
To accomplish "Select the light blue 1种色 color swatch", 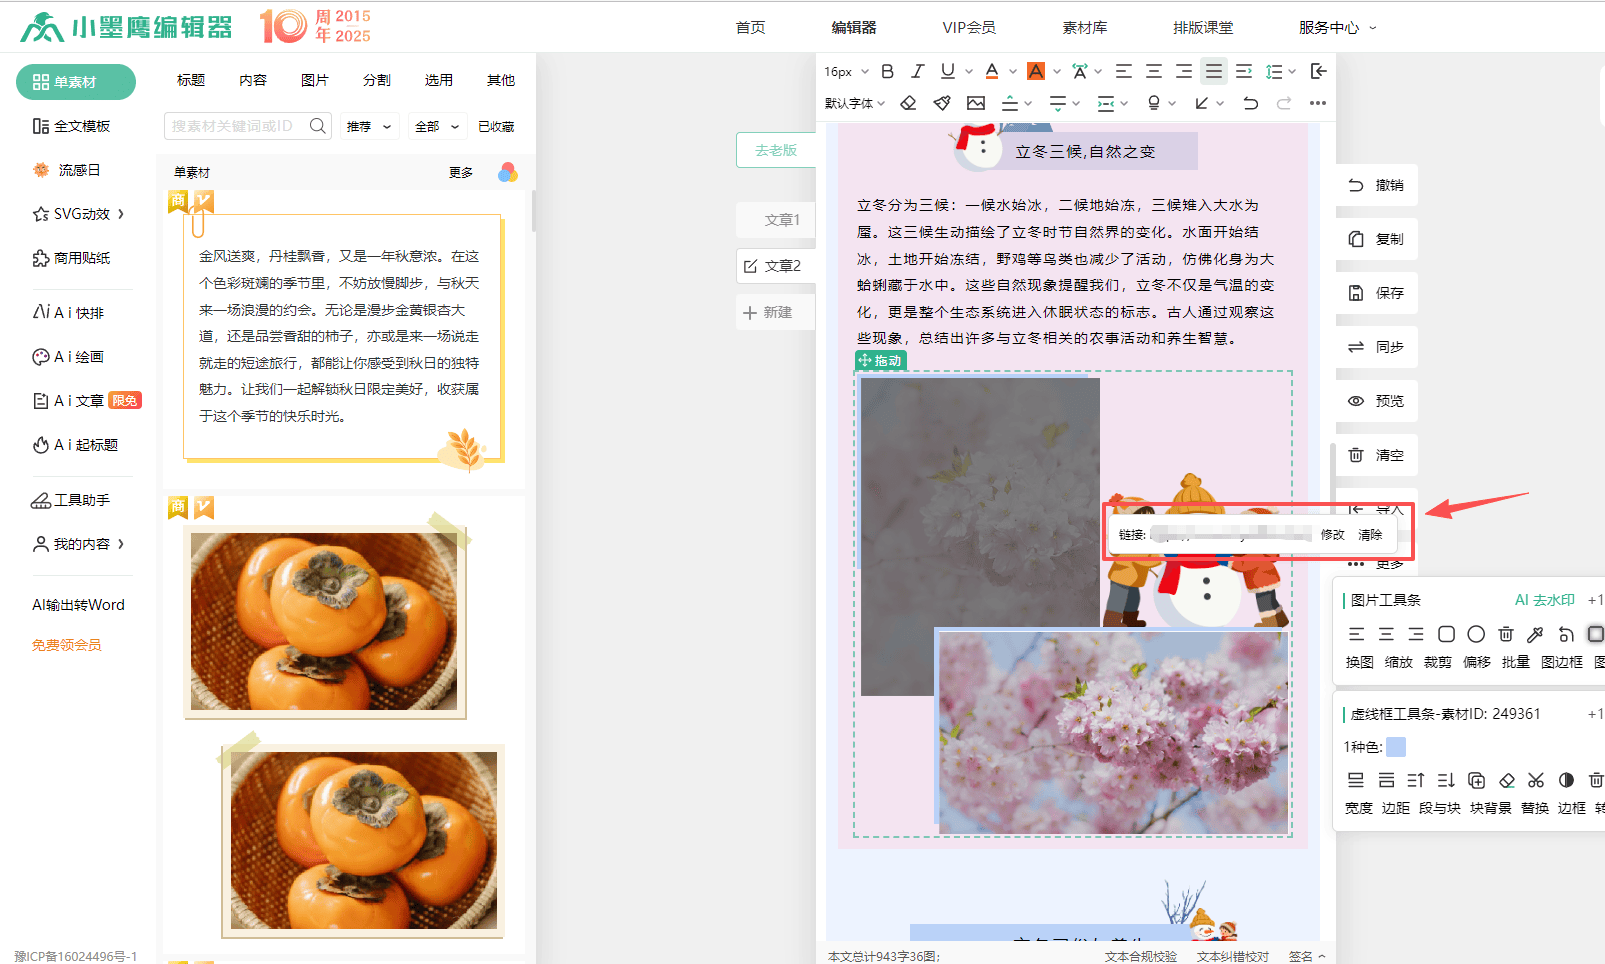I will [x=1396, y=747].
